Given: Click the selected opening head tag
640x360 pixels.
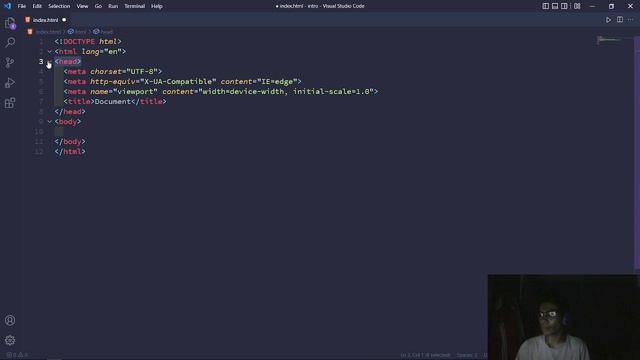Looking at the screenshot, I should (x=68, y=62).
